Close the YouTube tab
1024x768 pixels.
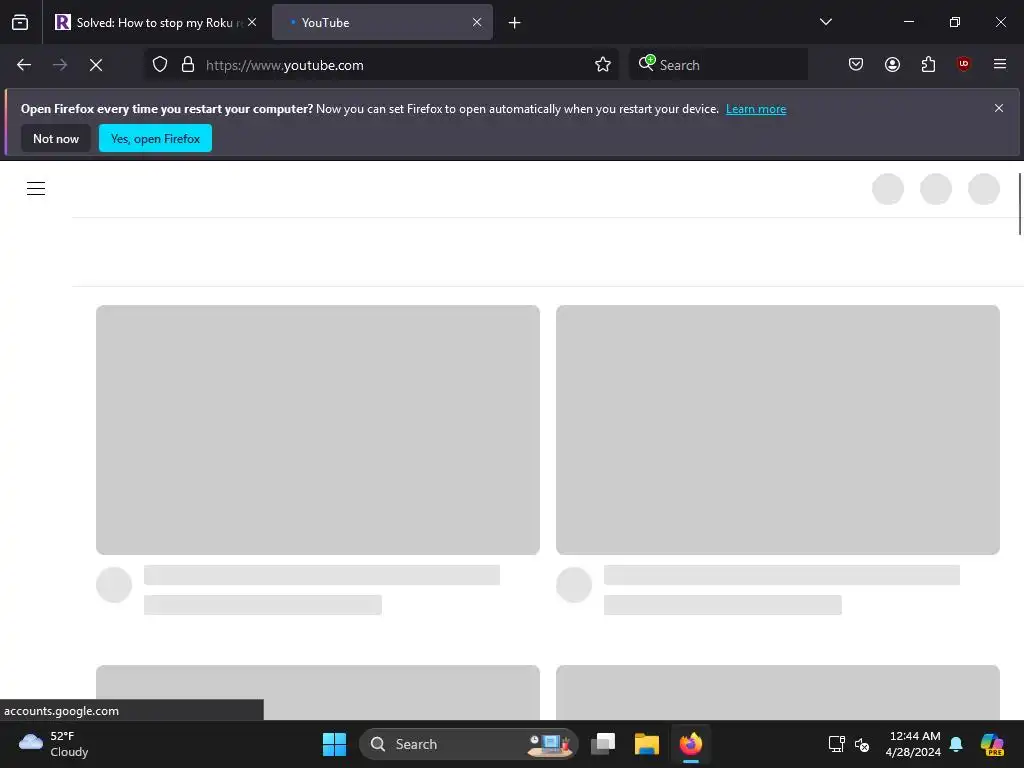(477, 22)
